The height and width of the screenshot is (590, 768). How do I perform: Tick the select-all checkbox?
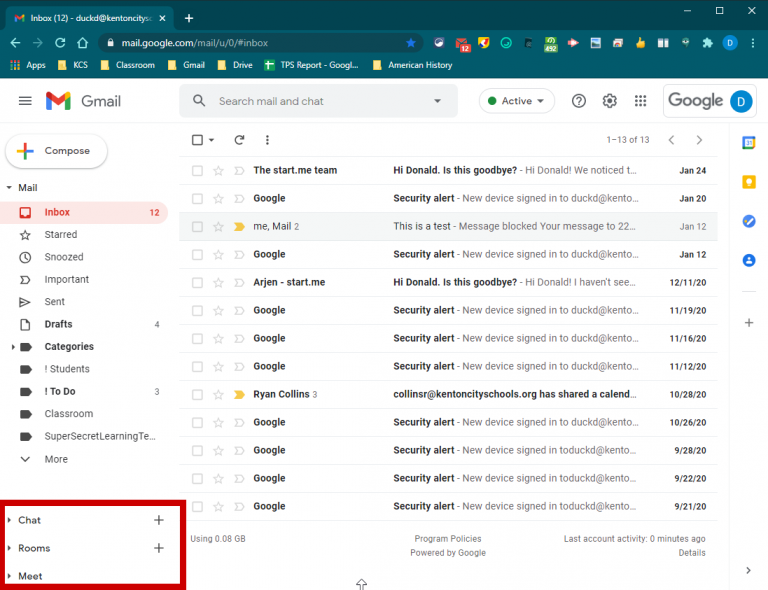tap(197, 140)
